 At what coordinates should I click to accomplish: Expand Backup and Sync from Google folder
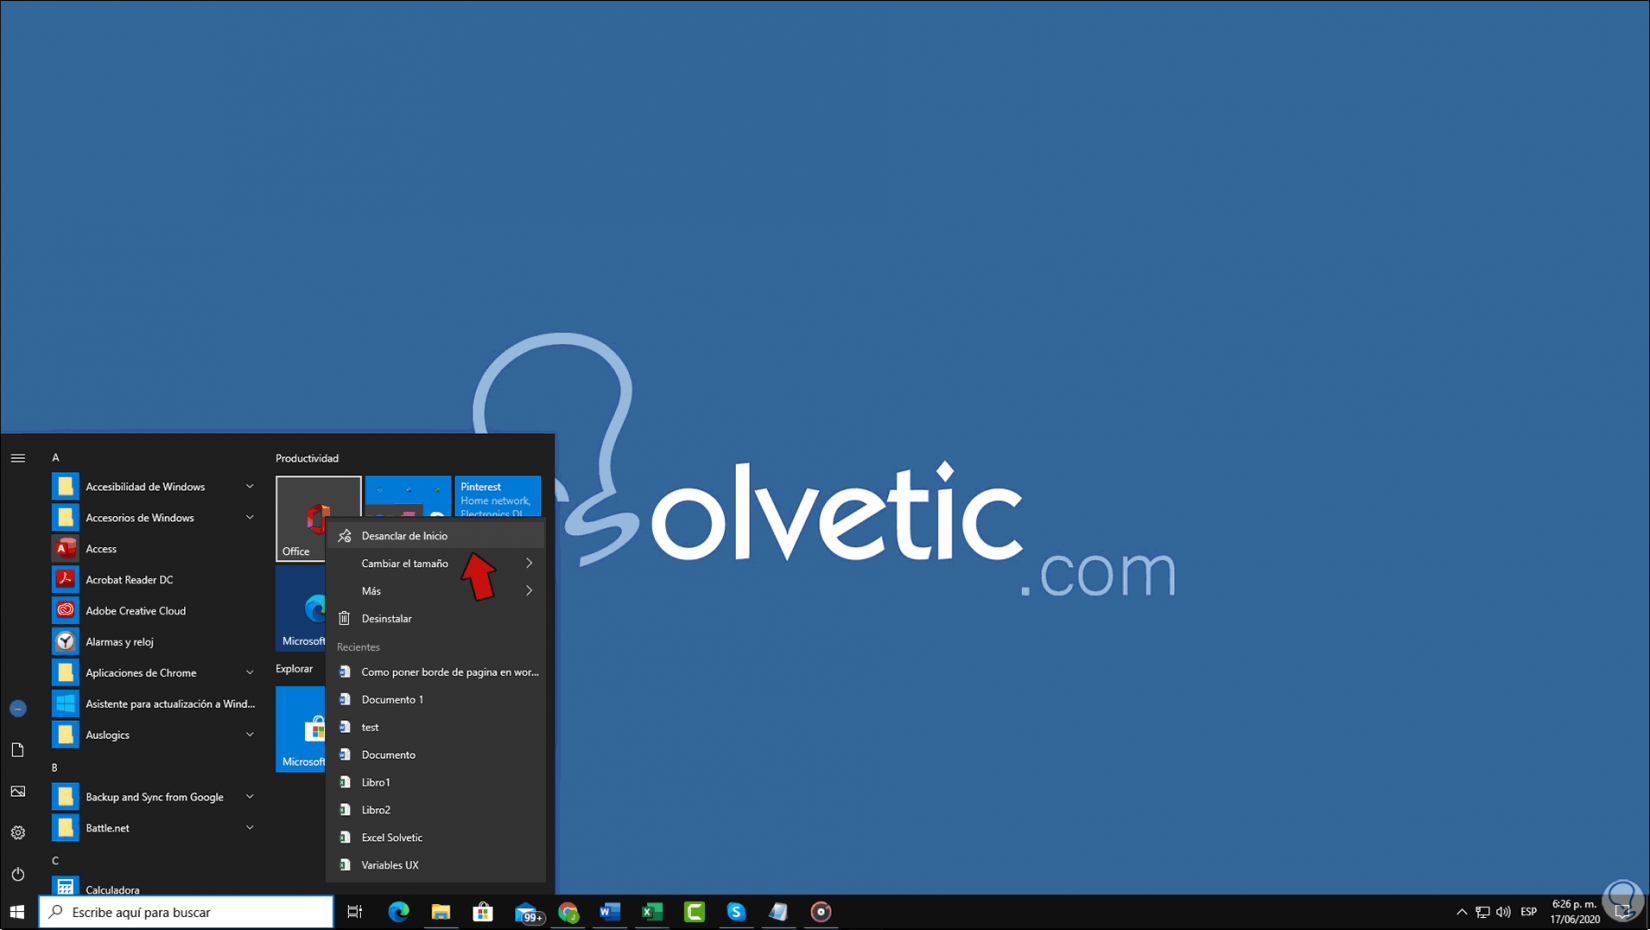click(x=155, y=796)
